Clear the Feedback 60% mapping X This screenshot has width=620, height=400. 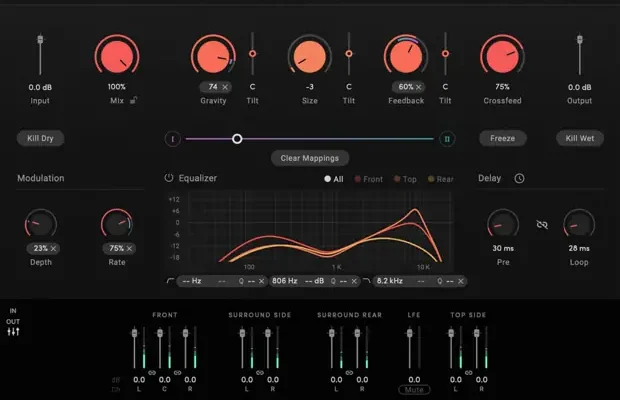click(420, 87)
